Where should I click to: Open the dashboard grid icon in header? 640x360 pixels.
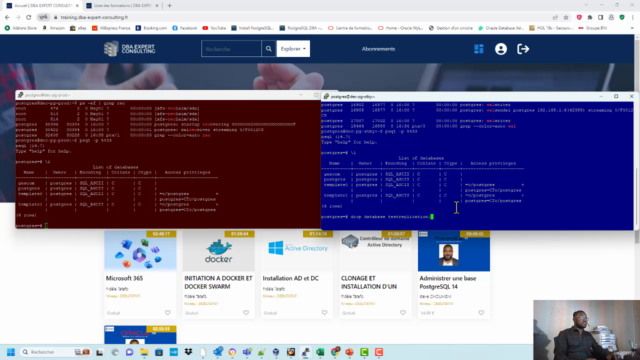click(479, 49)
